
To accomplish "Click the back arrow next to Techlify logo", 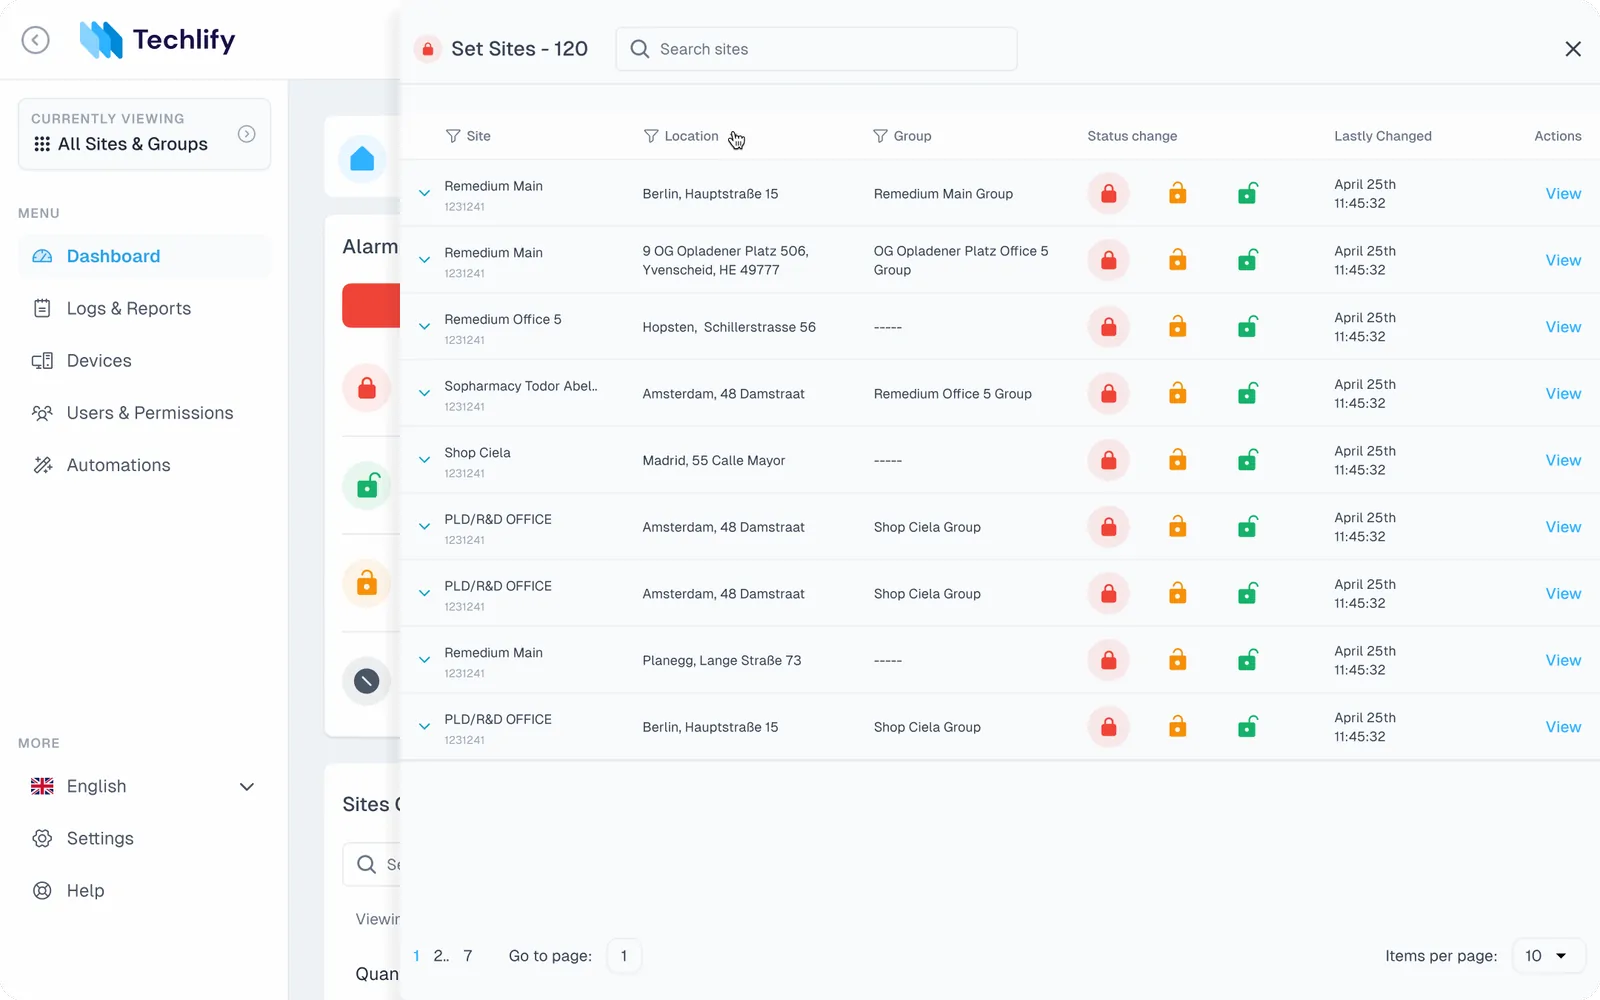I will coord(36,40).
